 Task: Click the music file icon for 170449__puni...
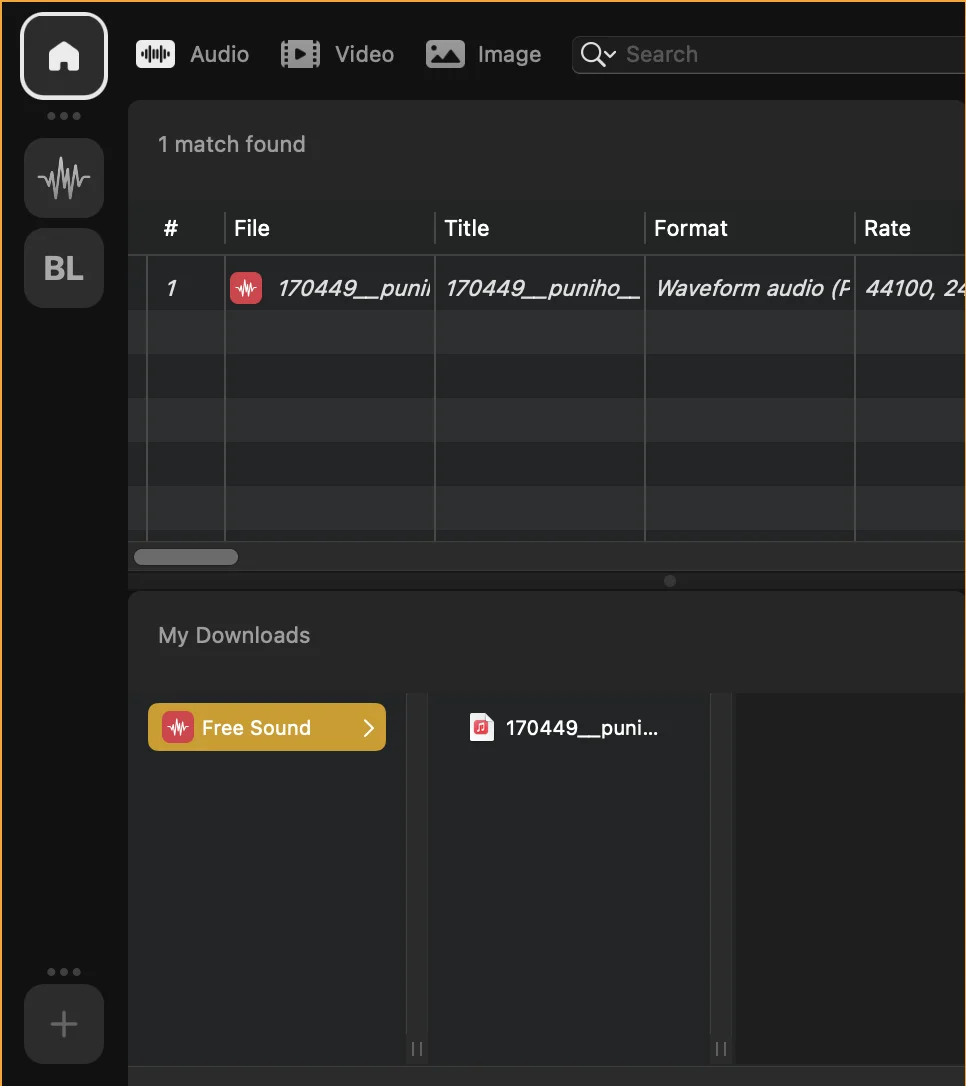482,727
